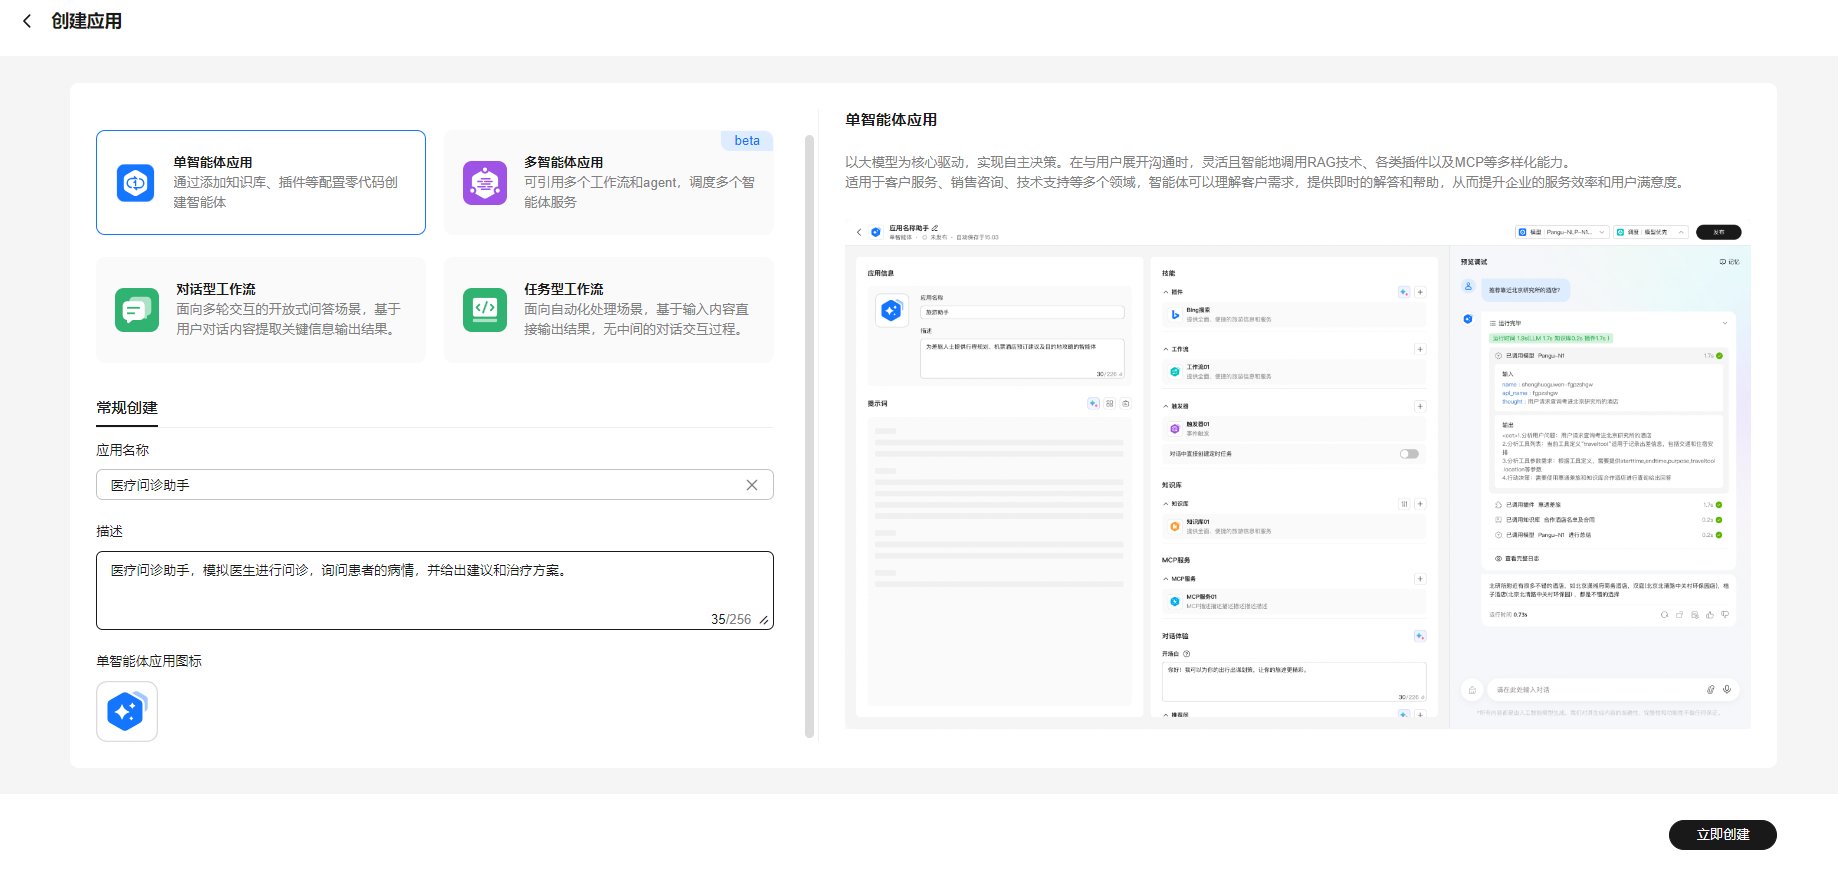Click the vertical scrollbar of the form panel
The height and width of the screenshot is (870, 1838).
(x=809, y=436)
